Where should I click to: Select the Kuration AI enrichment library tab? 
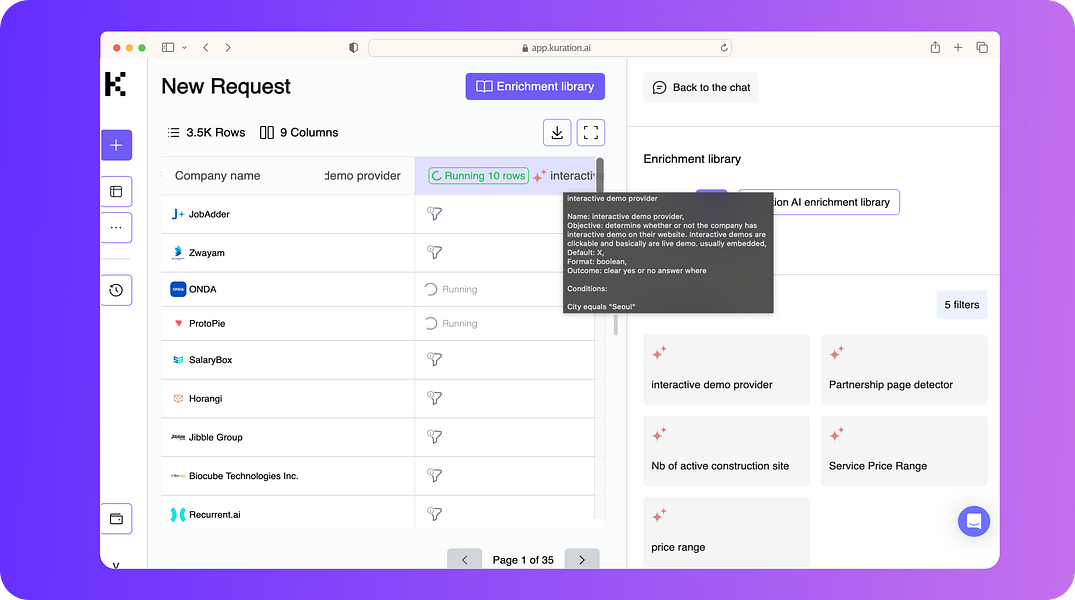(819, 202)
